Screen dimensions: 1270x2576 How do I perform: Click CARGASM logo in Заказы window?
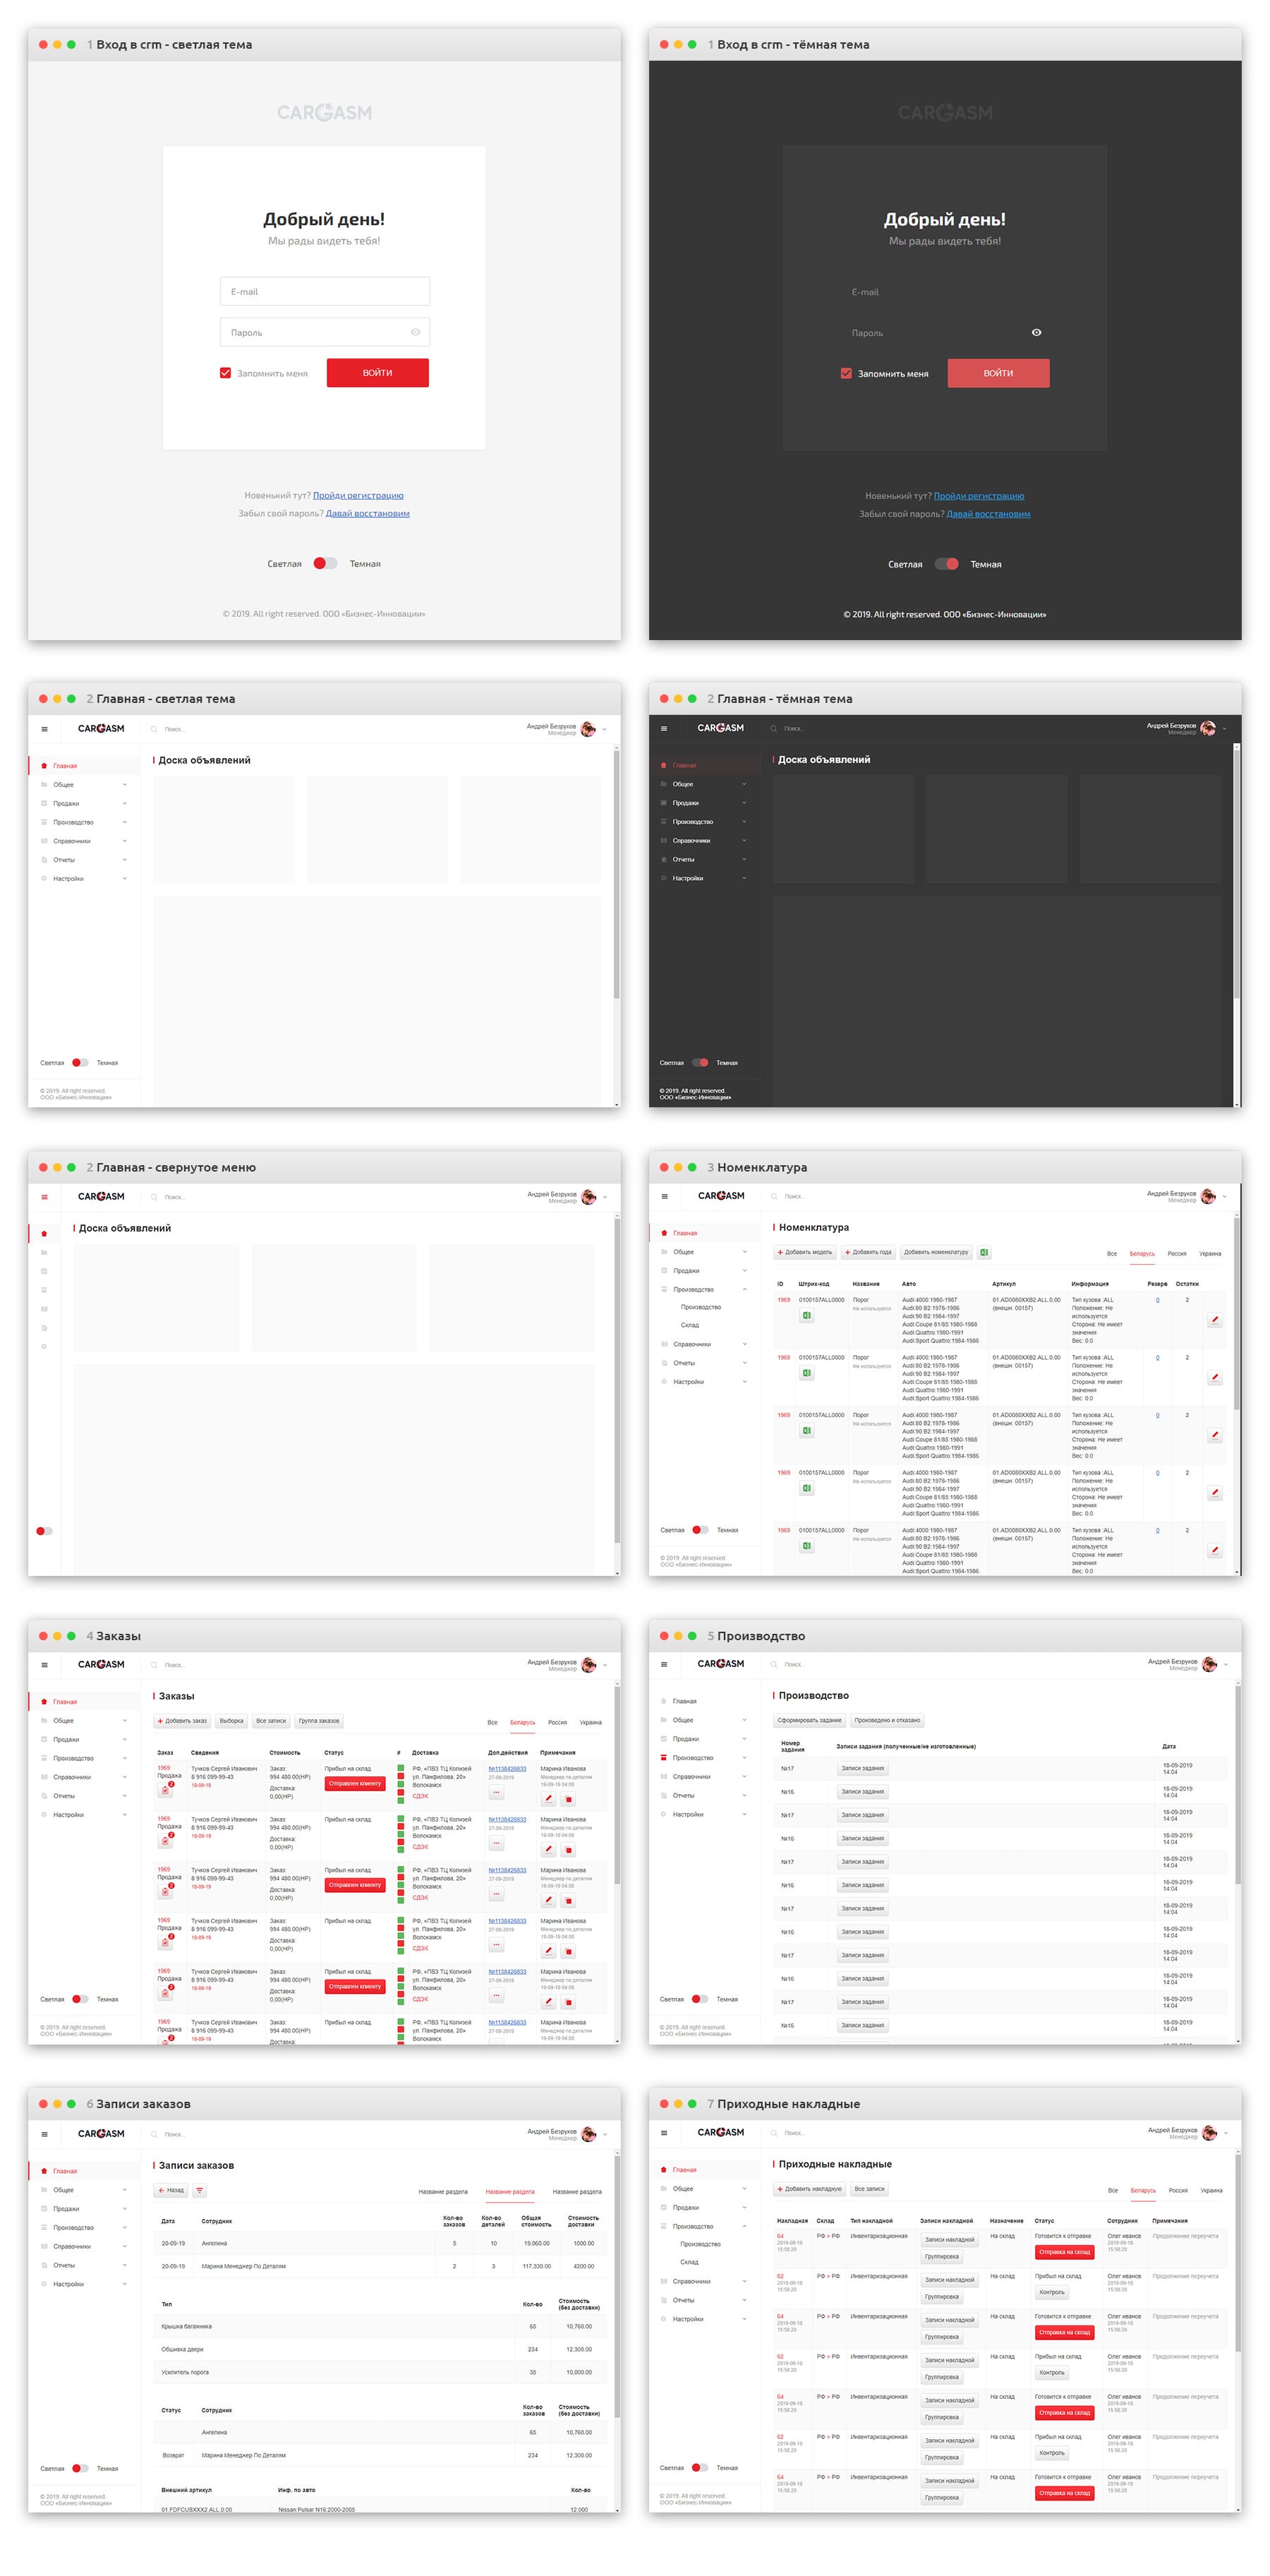(x=101, y=1664)
